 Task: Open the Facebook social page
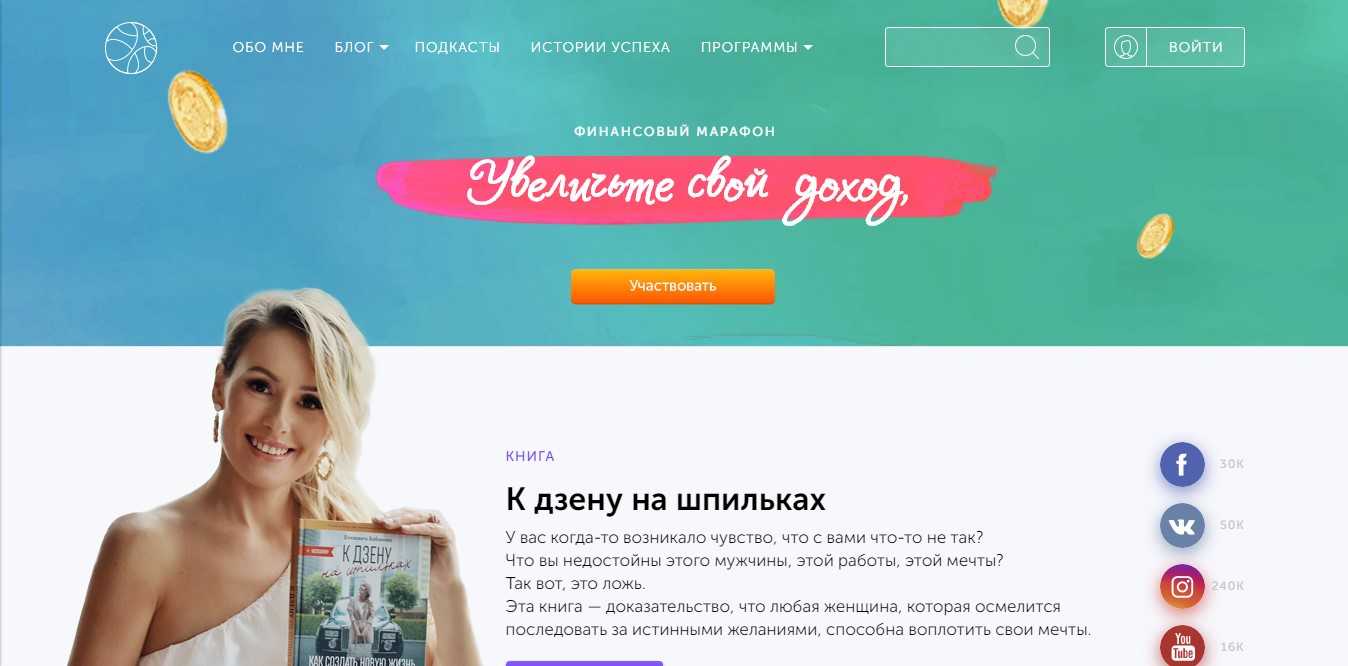1182,464
